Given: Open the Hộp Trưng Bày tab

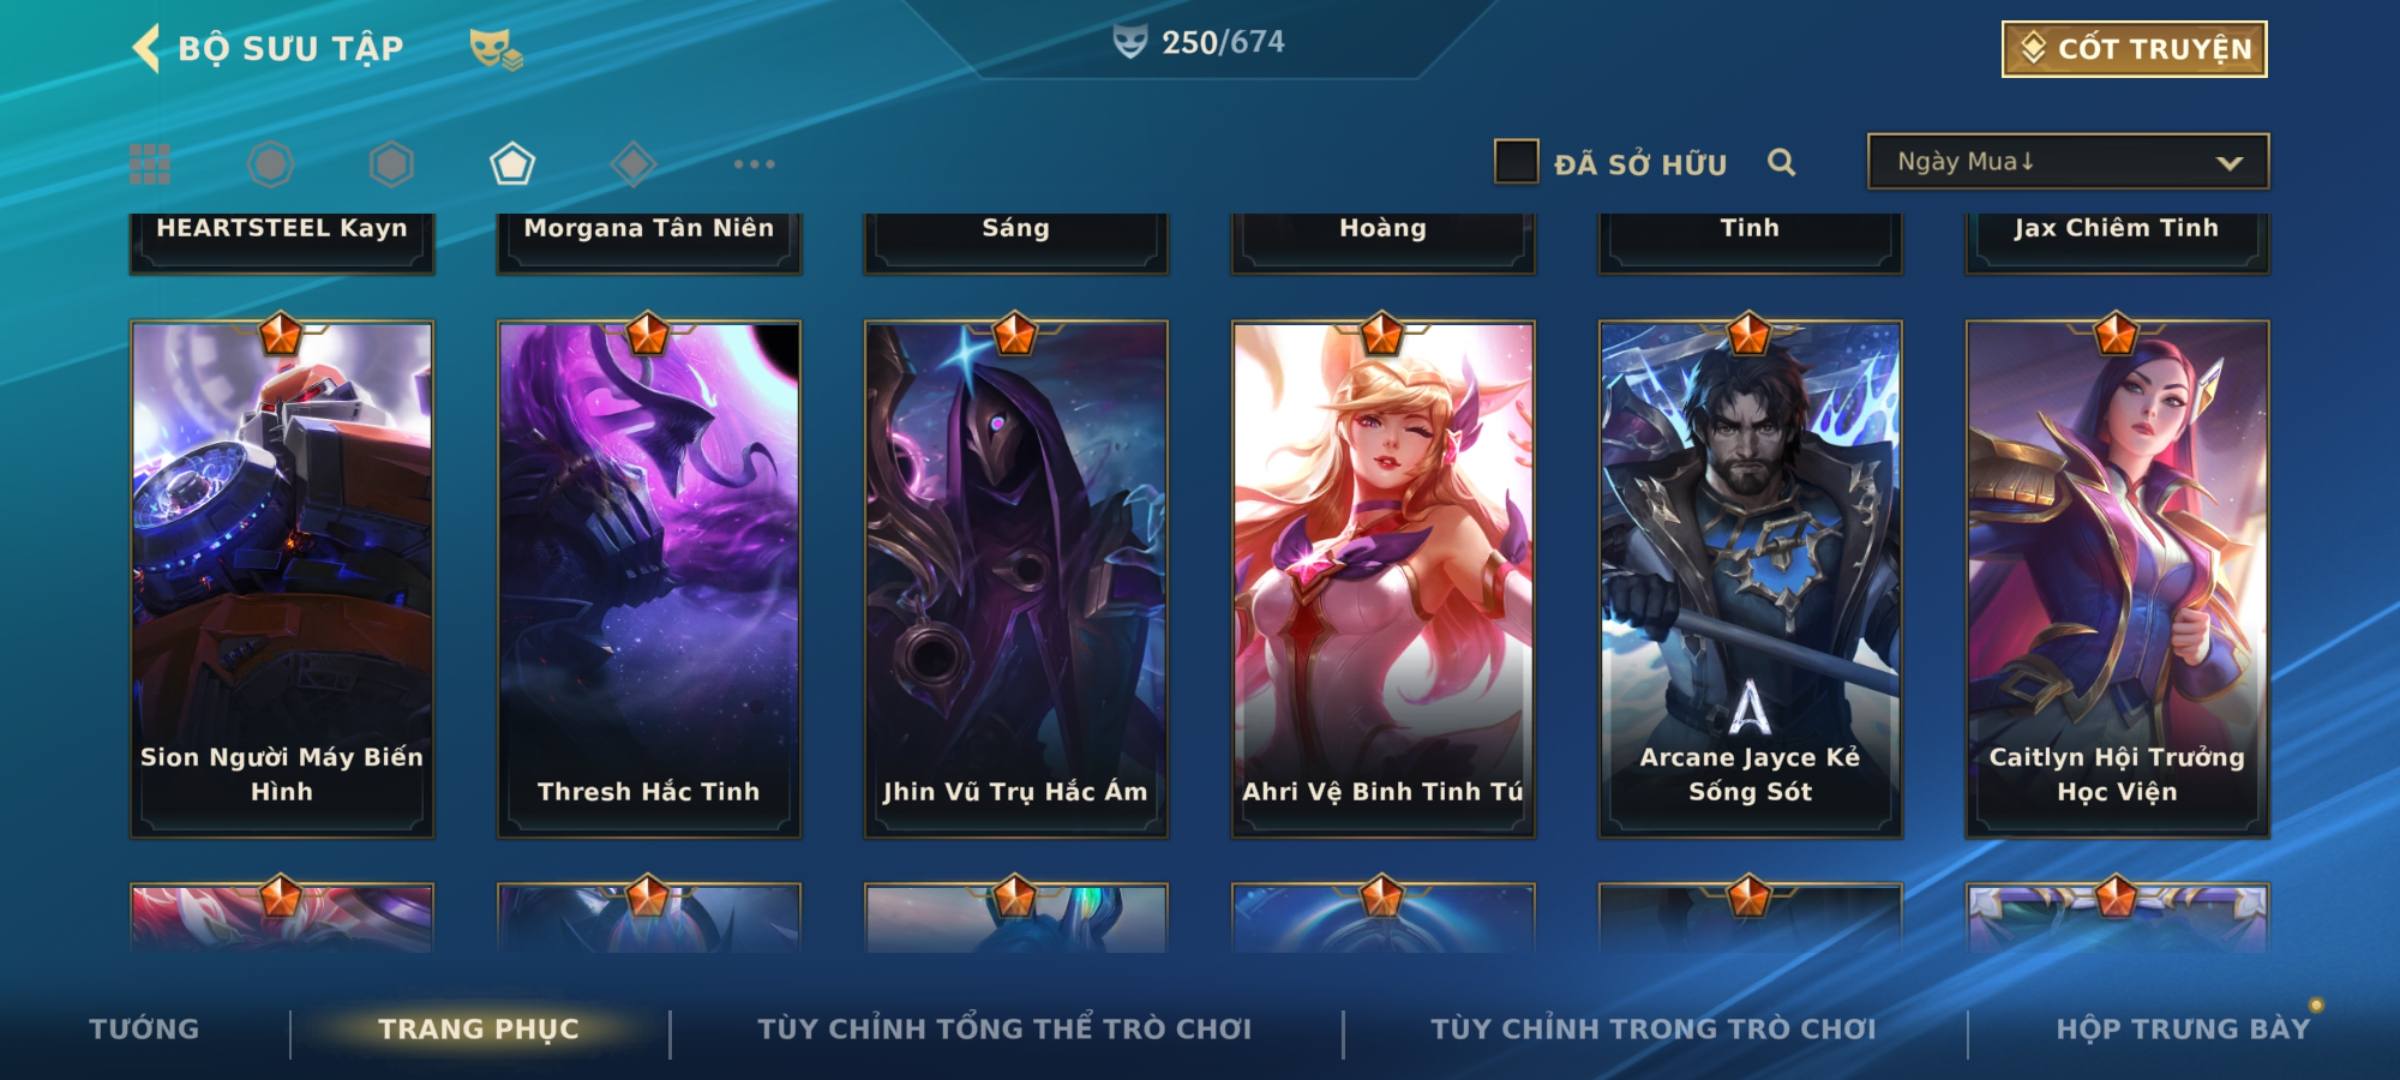Looking at the screenshot, I should (2183, 1028).
